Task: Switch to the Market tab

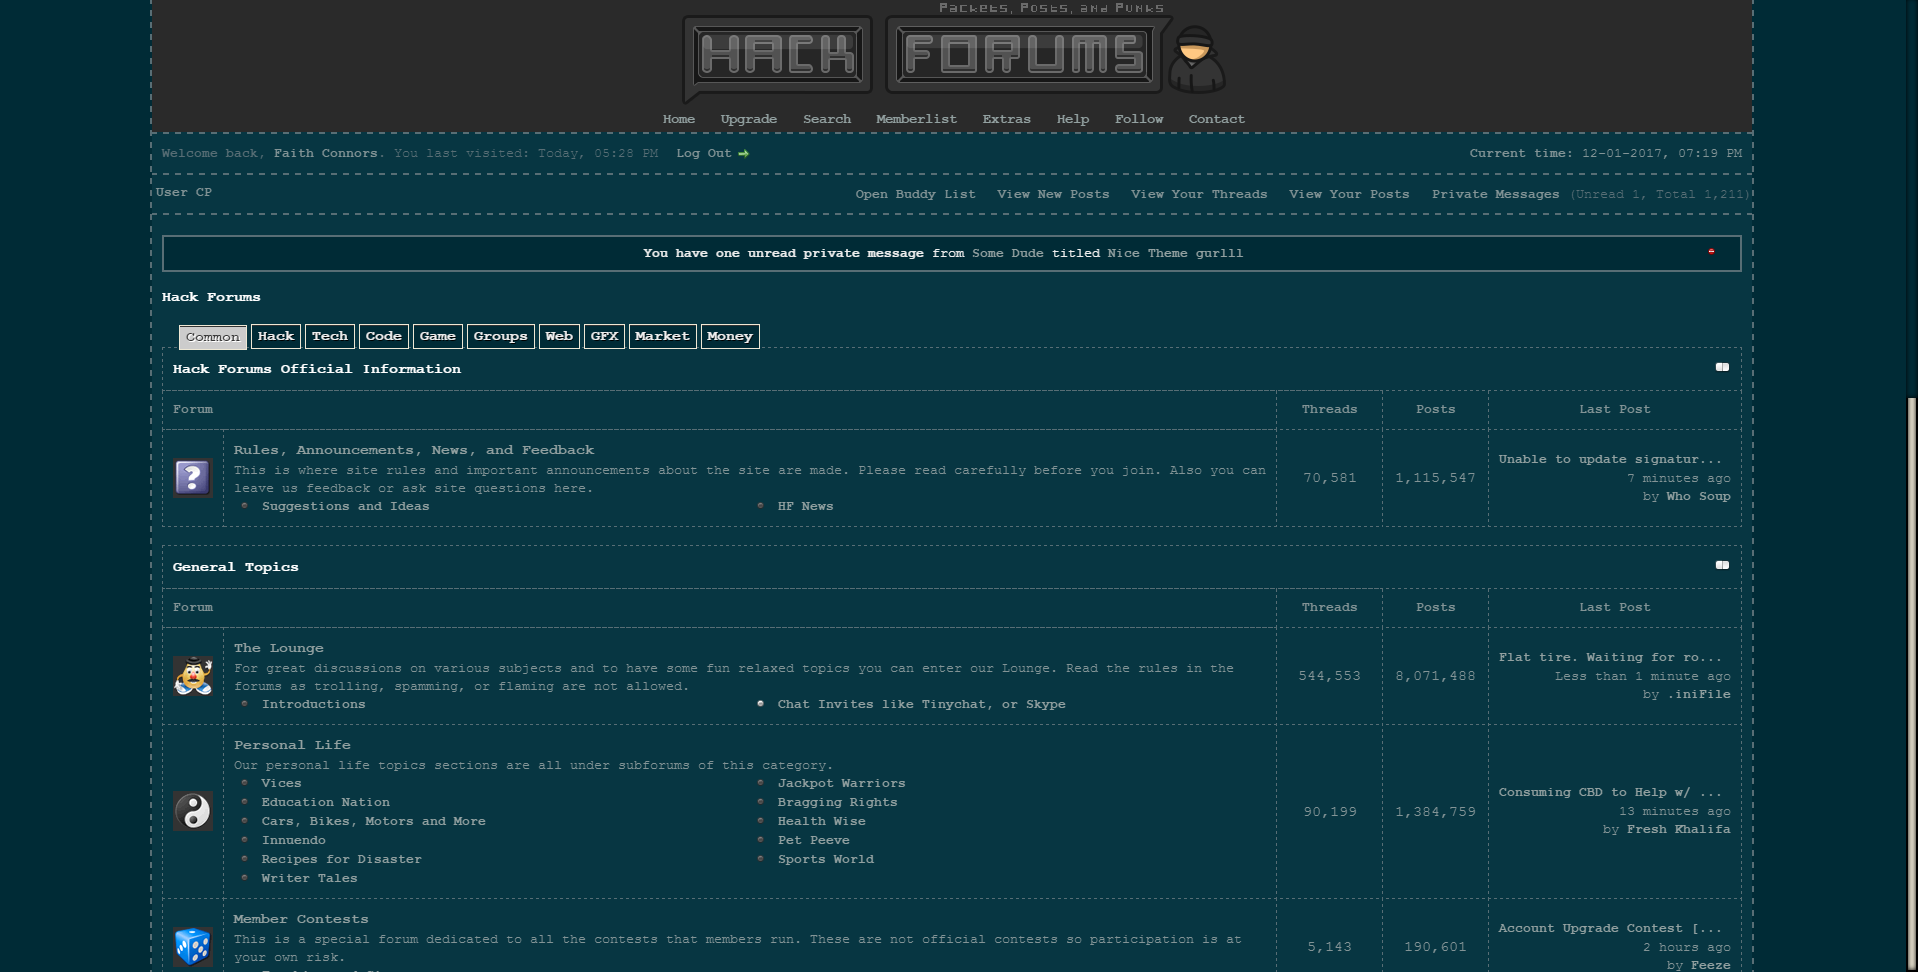Action: click(x=663, y=336)
